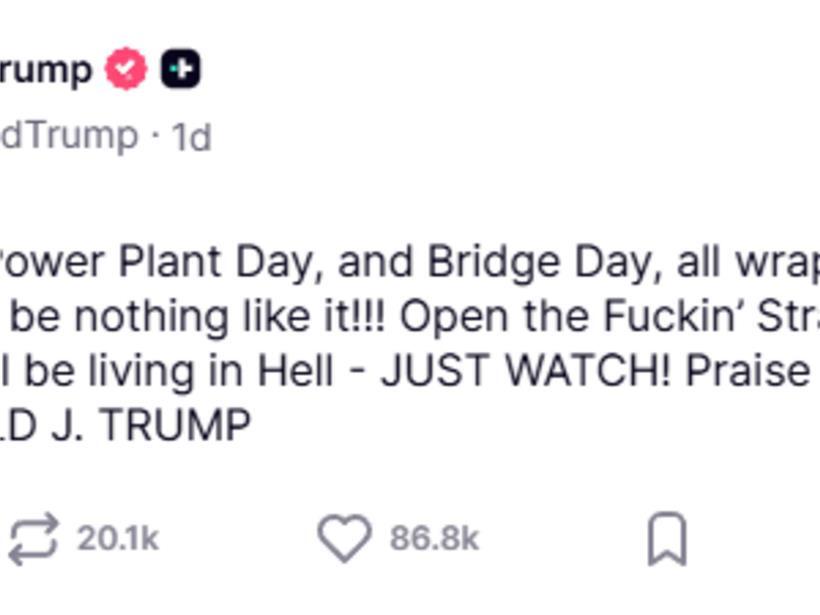Click the verification badge to view details

[124, 67]
